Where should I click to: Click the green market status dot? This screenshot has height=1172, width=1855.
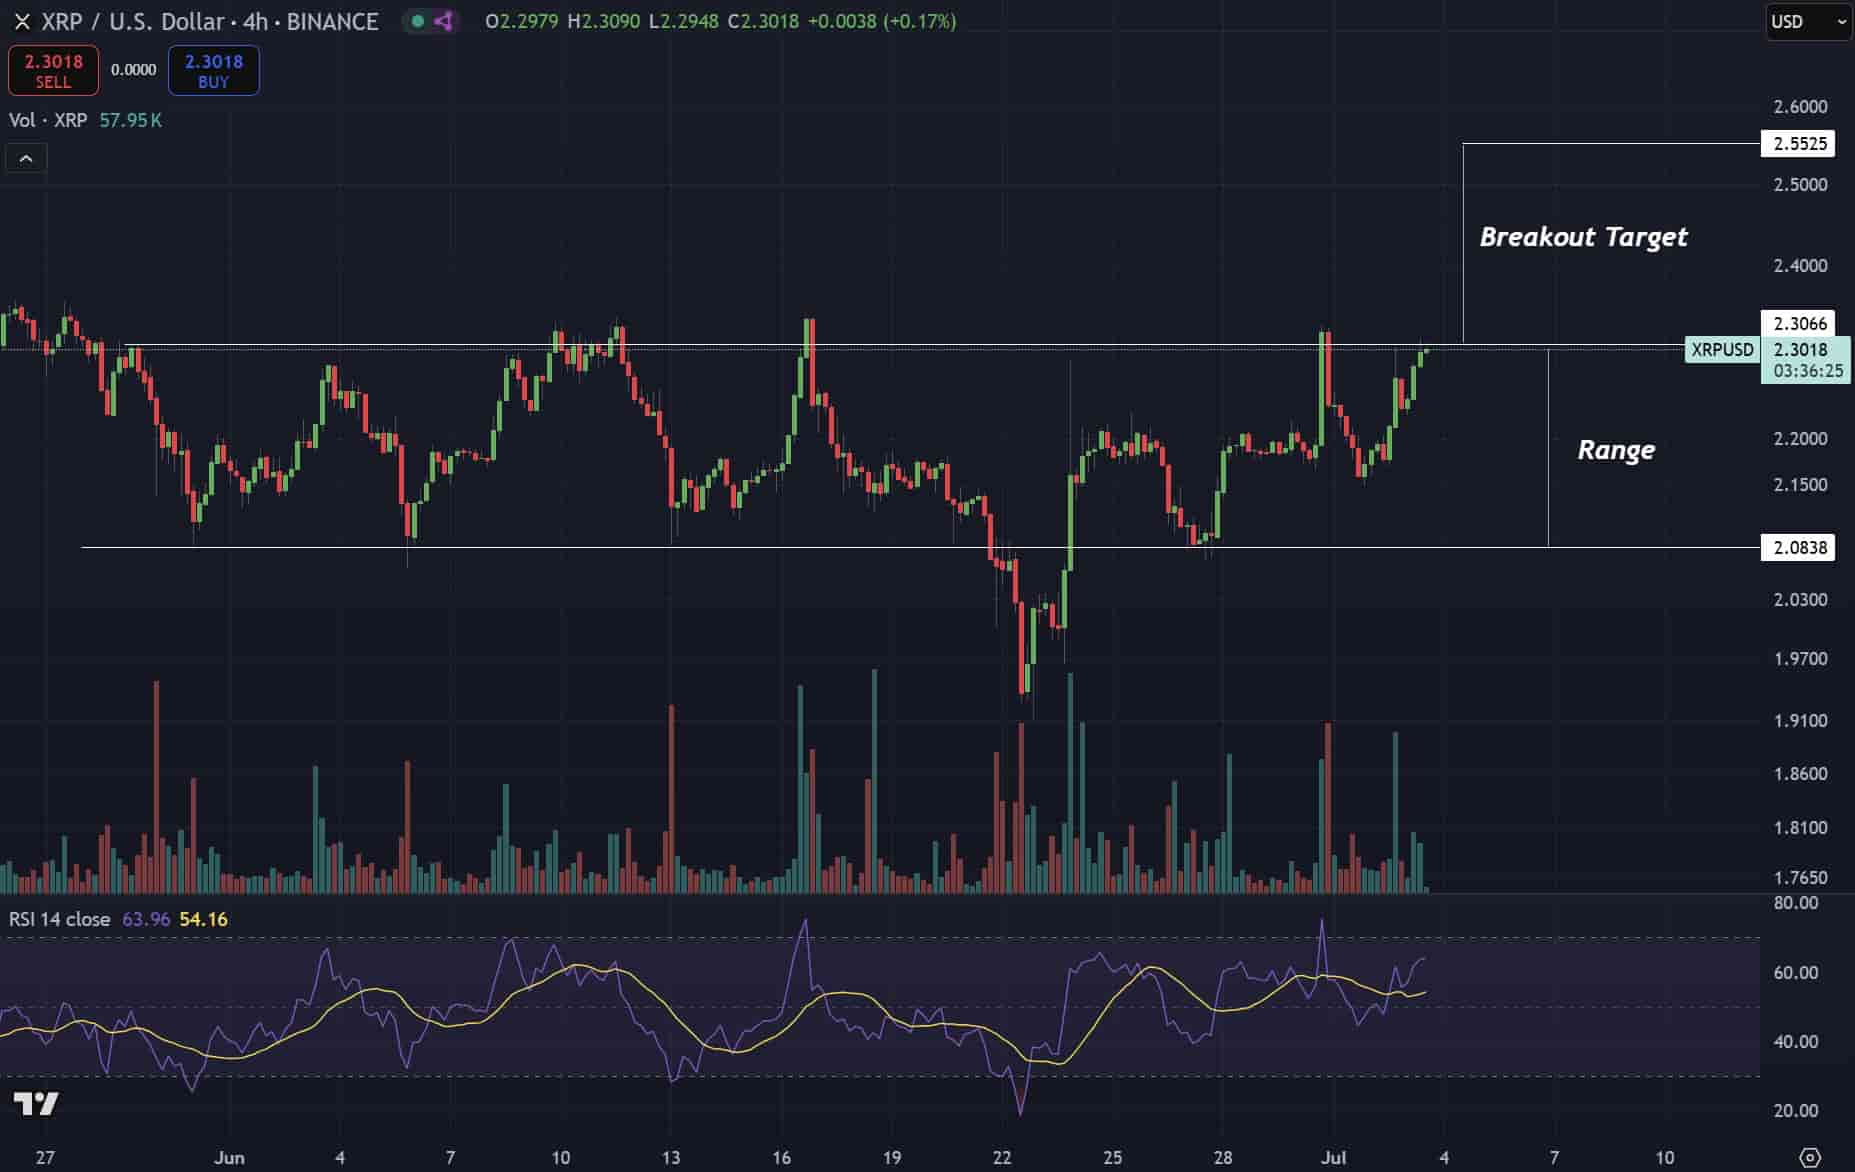pos(418,21)
